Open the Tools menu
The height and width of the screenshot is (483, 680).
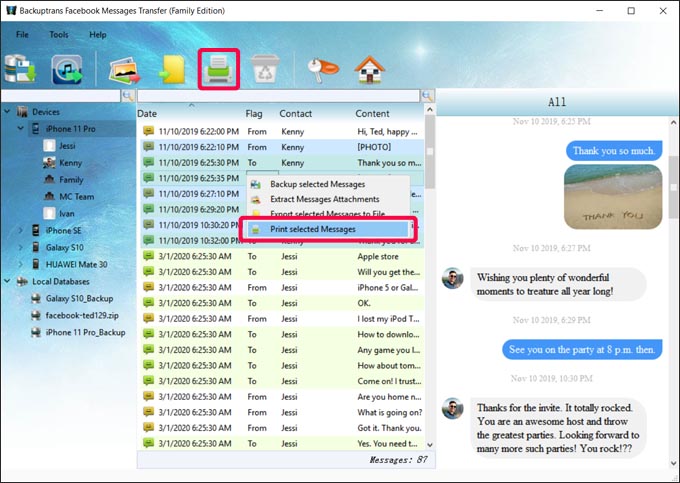coord(59,34)
